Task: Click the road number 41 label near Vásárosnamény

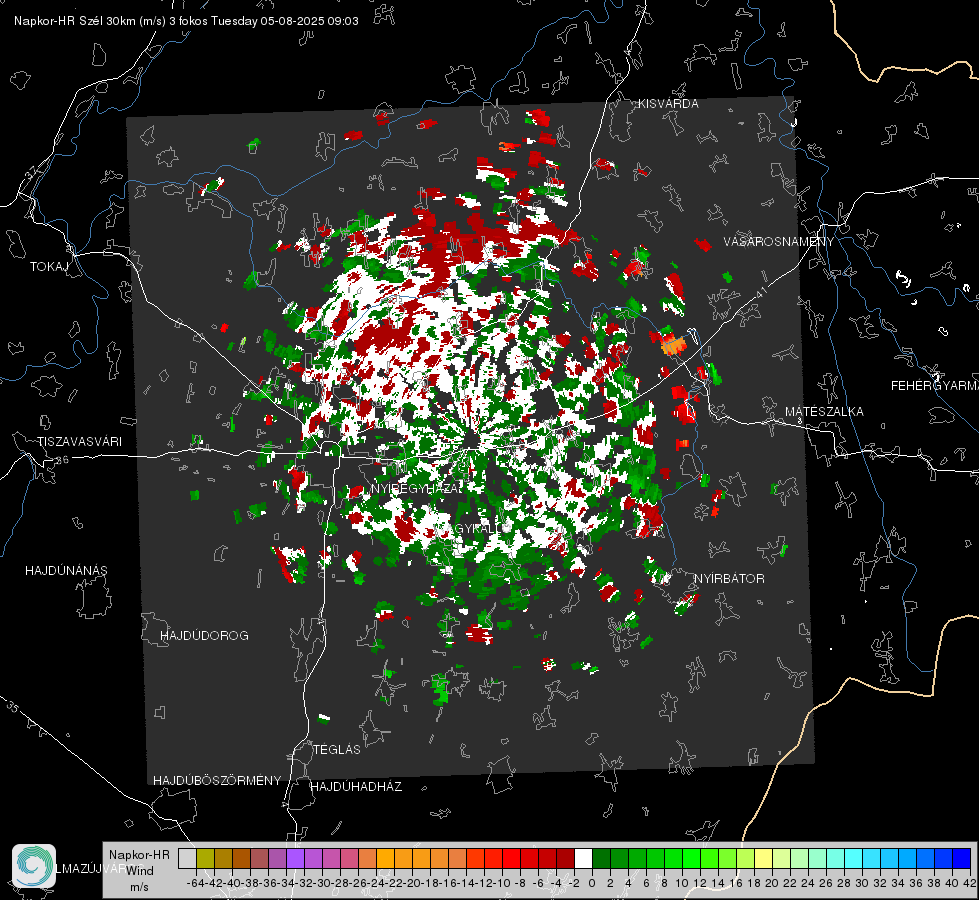Action: click(x=761, y=292)
